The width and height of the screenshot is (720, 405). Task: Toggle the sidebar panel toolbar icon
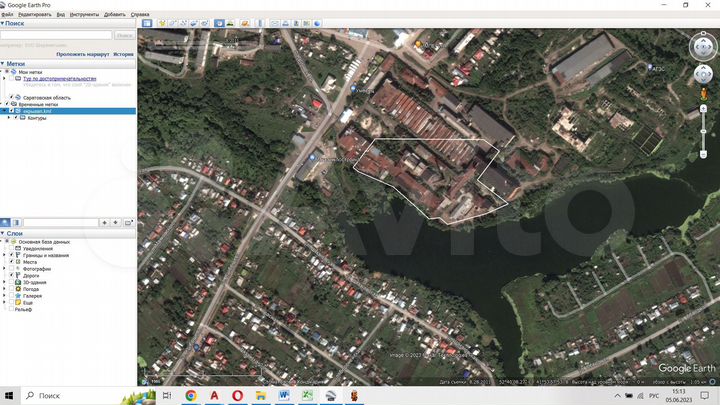[146, 22]
